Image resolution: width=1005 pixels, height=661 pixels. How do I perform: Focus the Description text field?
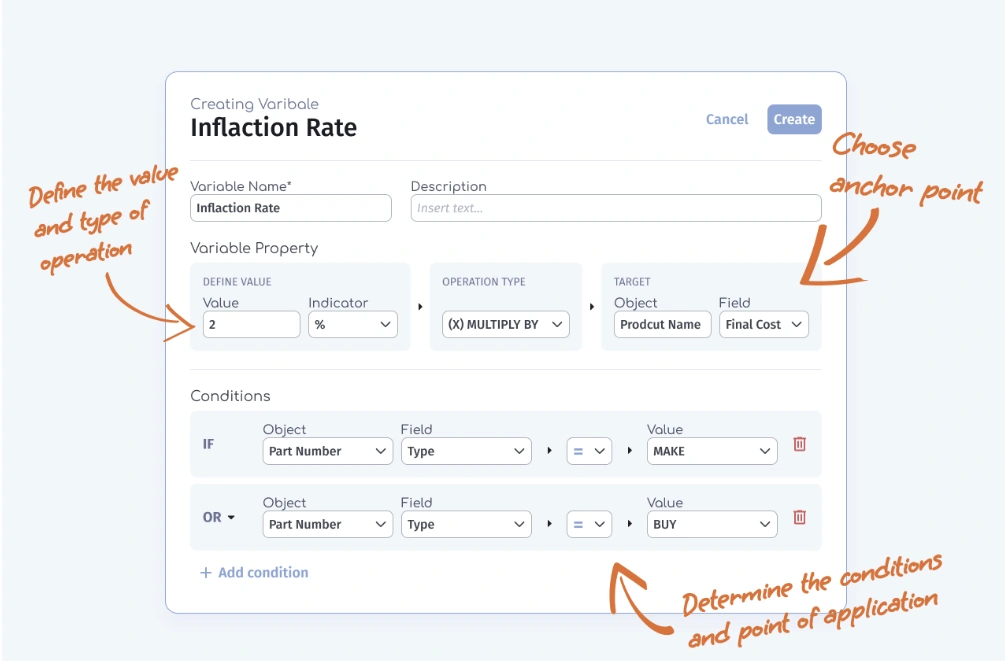click(x=616, y=208)
